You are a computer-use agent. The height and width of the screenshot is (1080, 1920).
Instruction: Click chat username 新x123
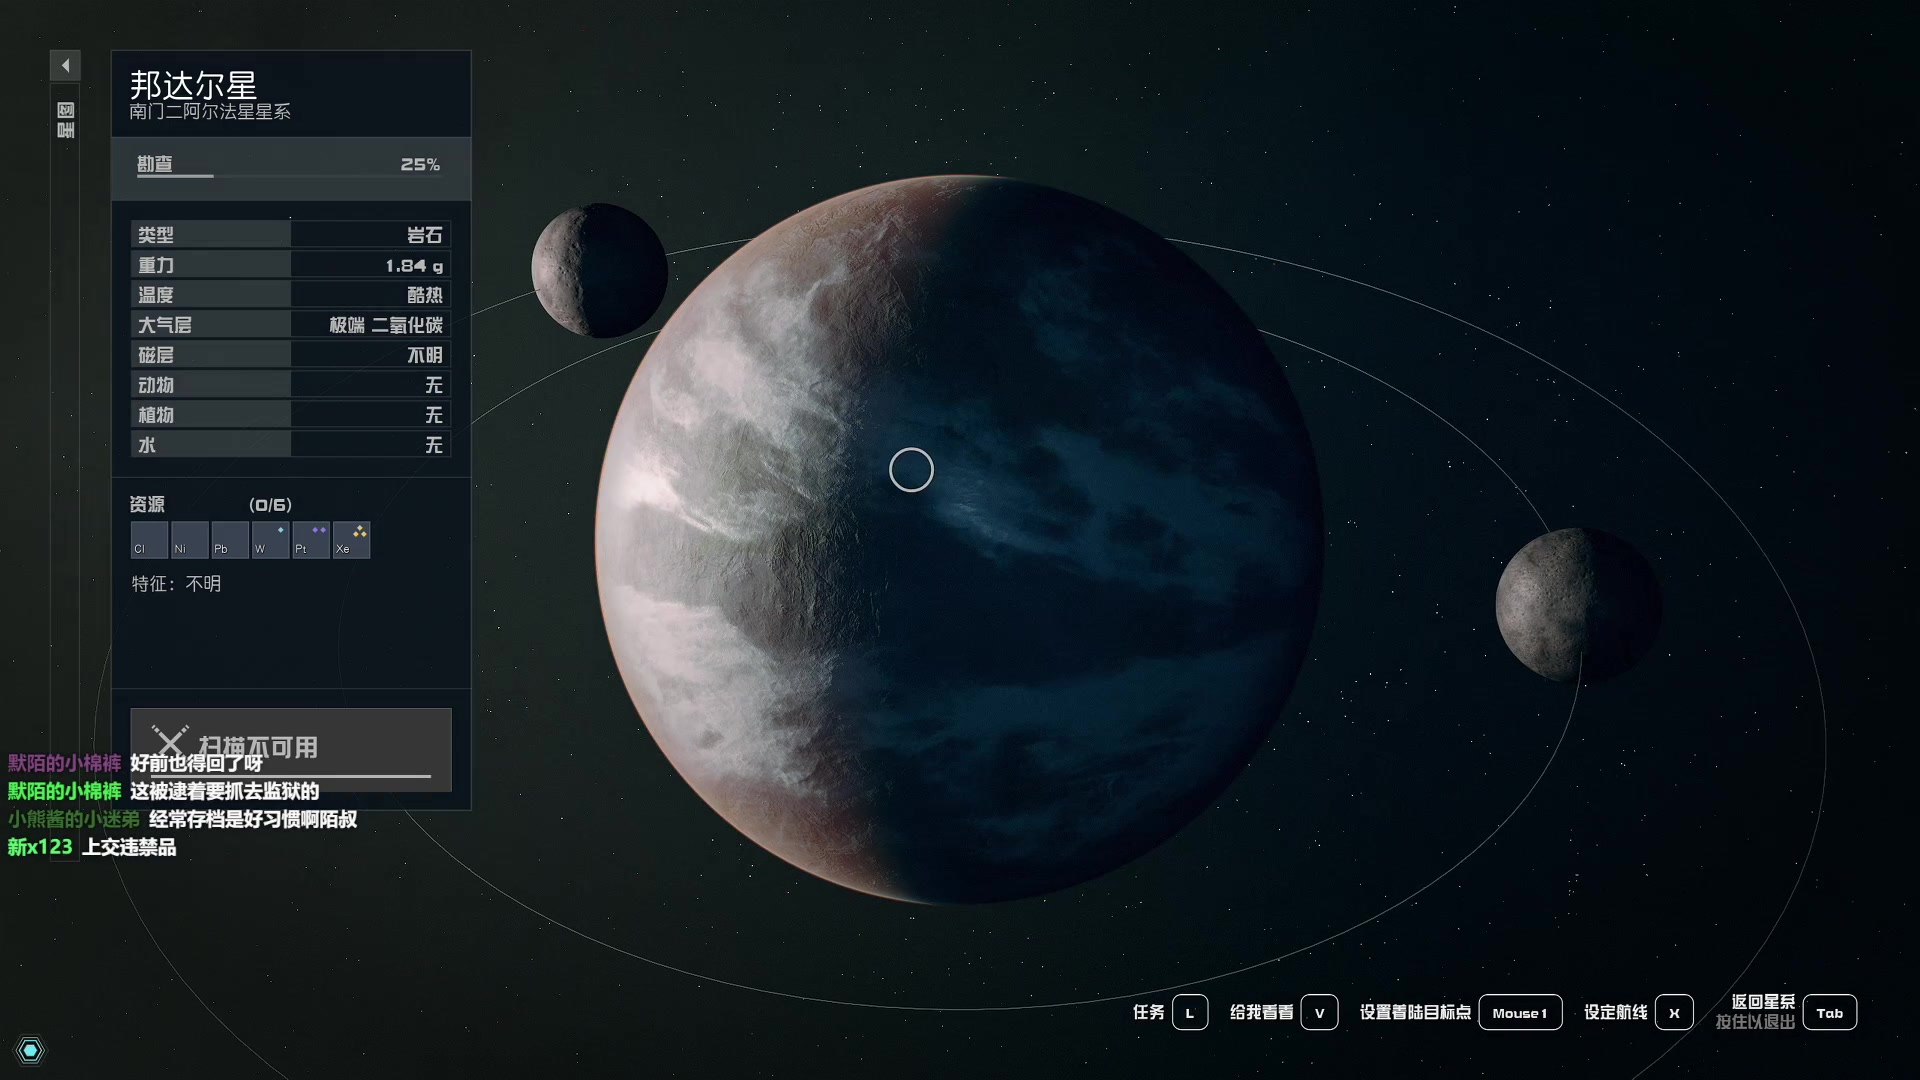(40, 847)
